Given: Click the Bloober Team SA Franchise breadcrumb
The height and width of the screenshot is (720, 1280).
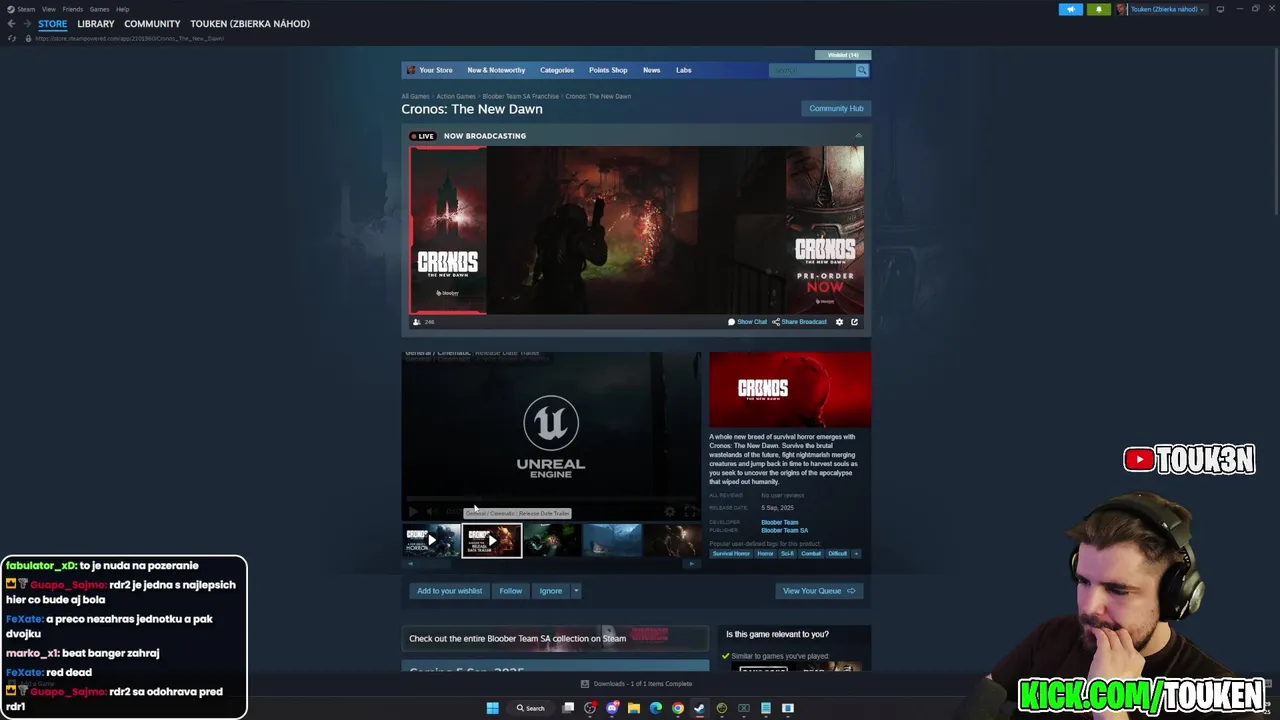Looking at the screenshot, I should click(520, 96).
